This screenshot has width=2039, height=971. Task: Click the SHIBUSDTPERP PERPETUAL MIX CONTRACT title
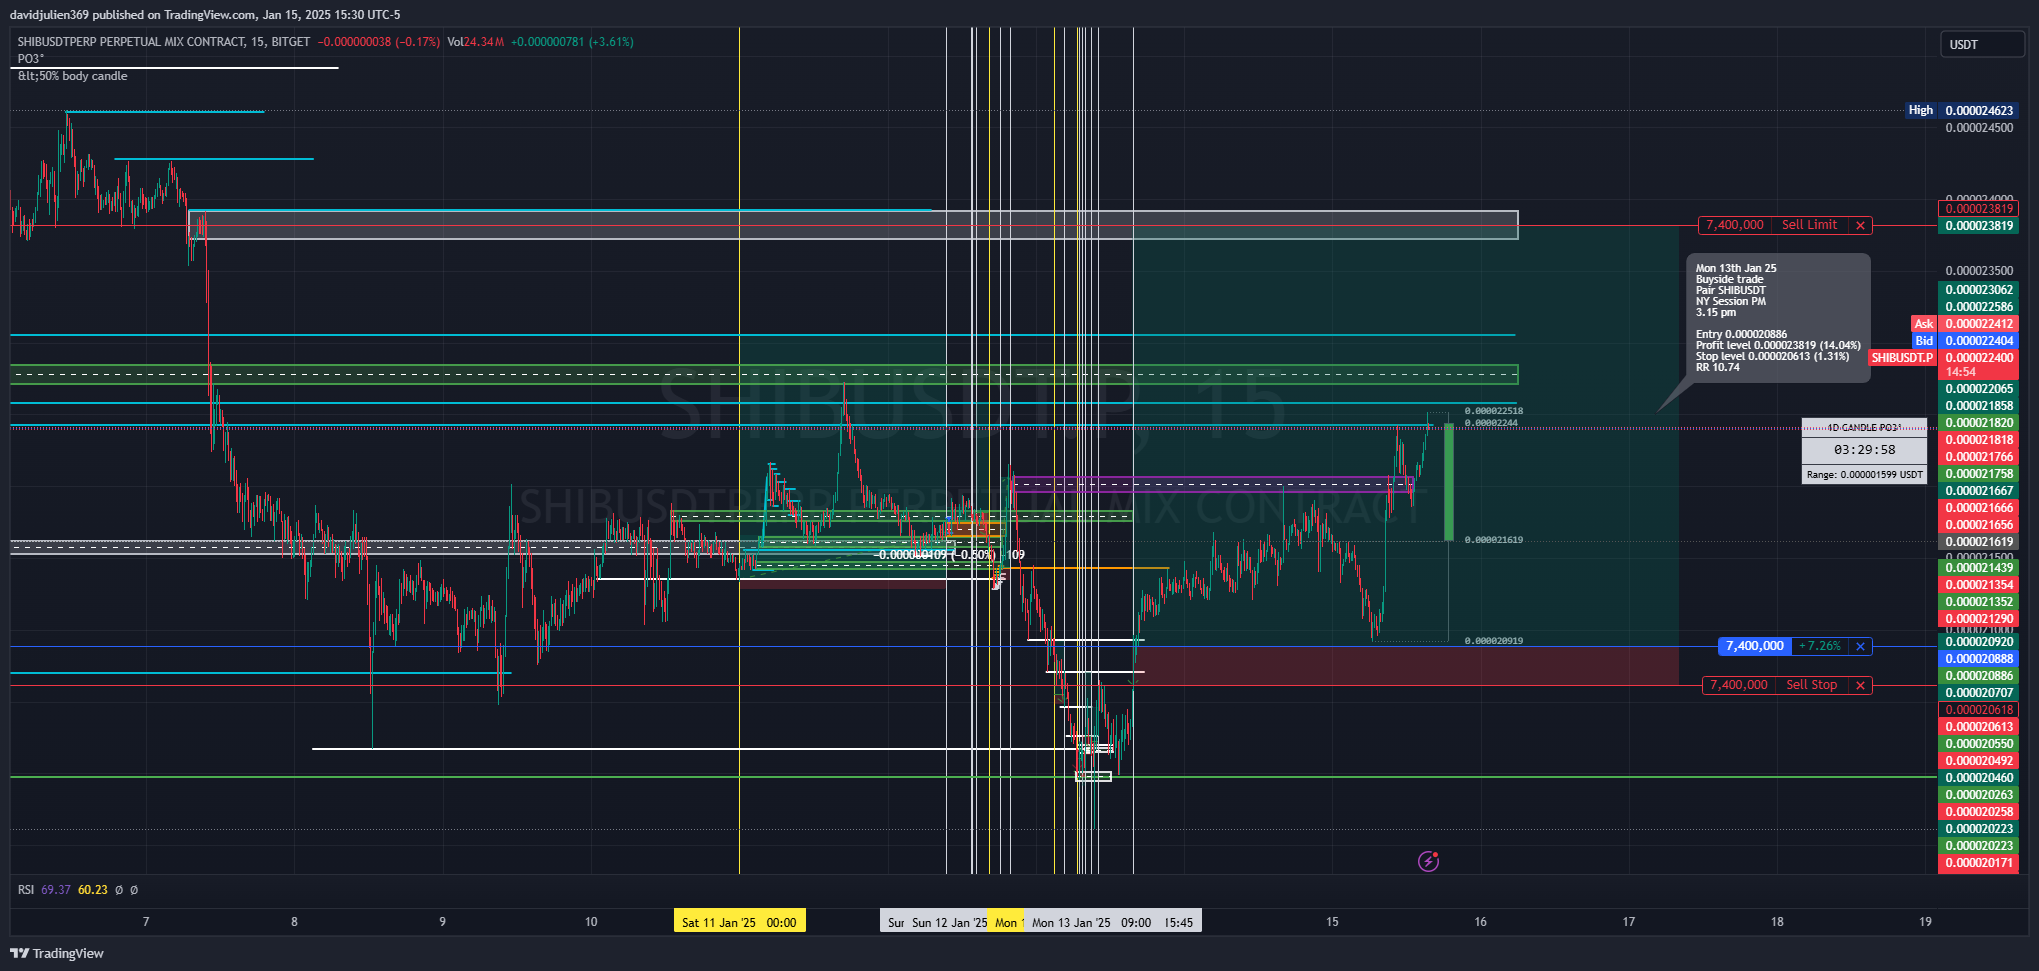tap(164, 42)
